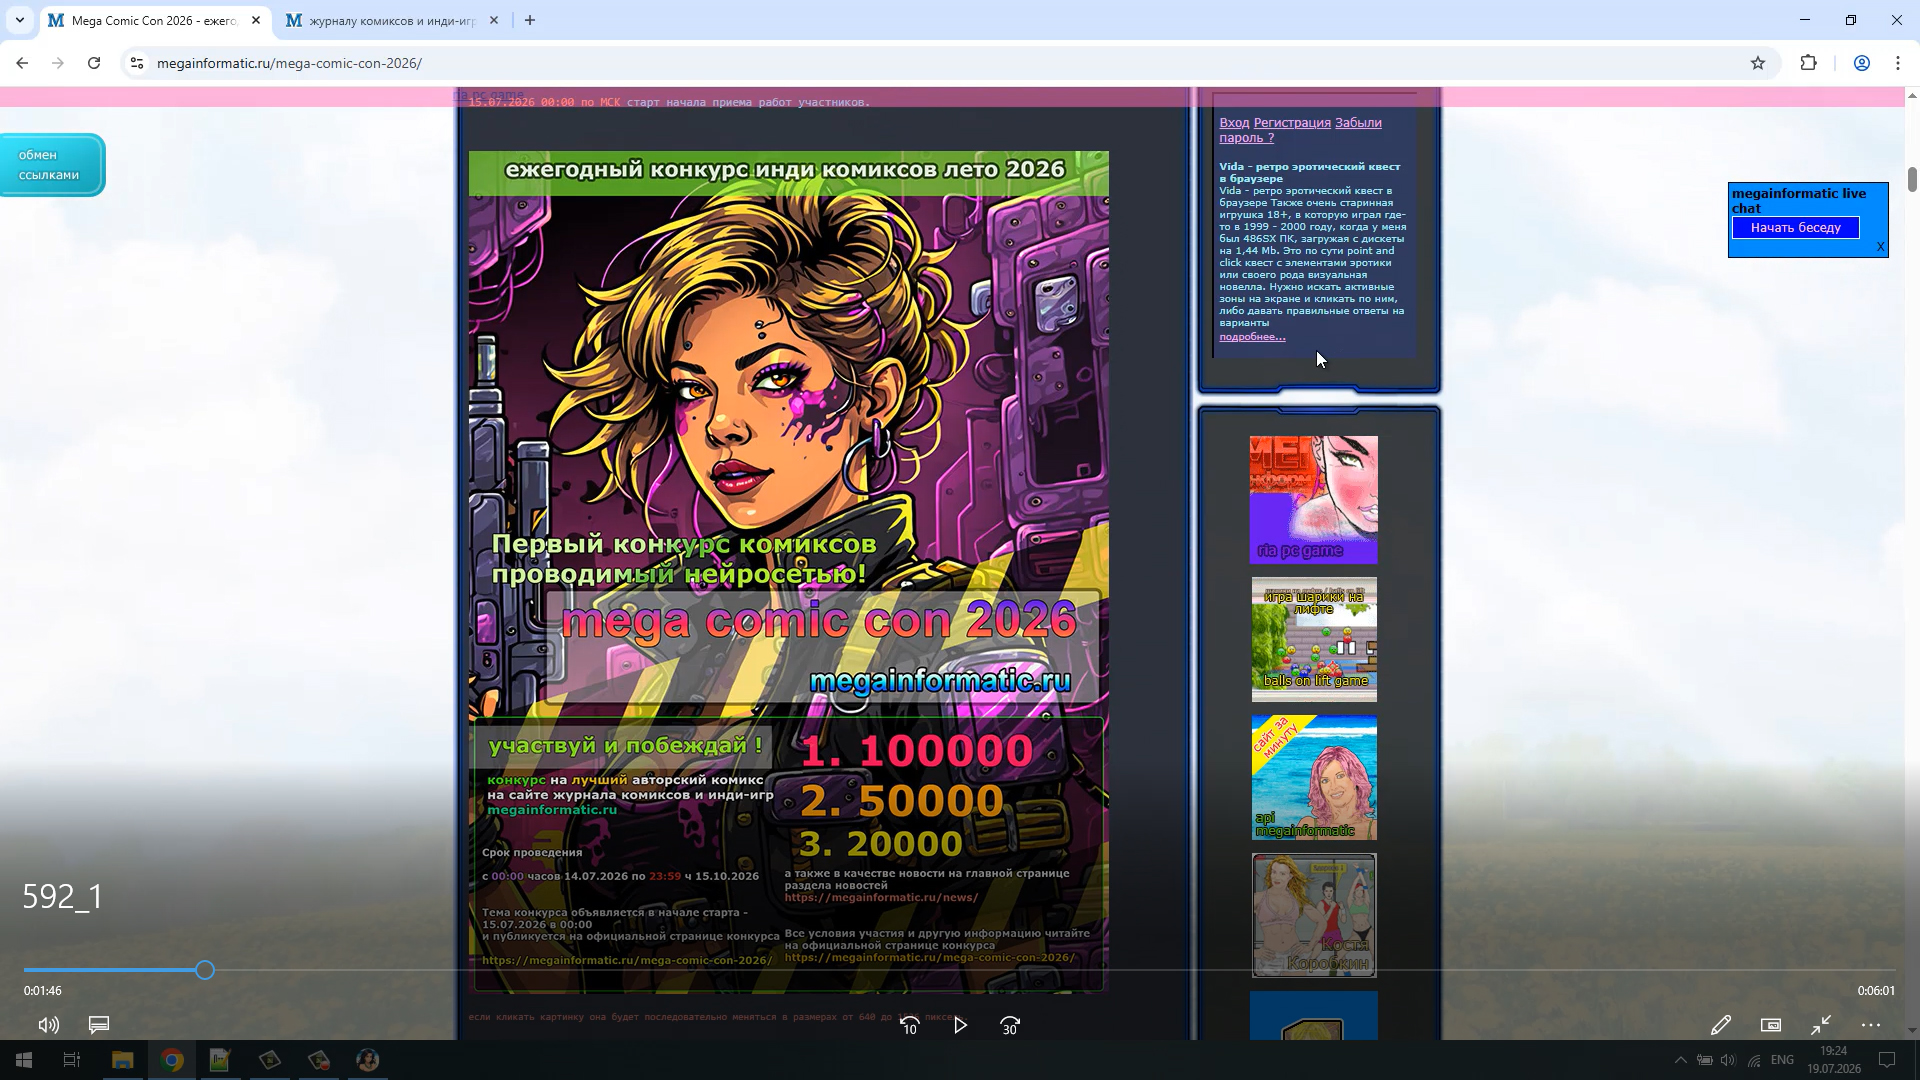This screenshot has height=1080, width=1920.
Task: Open the video player's more options menu
Action: coord(1871,1025)
